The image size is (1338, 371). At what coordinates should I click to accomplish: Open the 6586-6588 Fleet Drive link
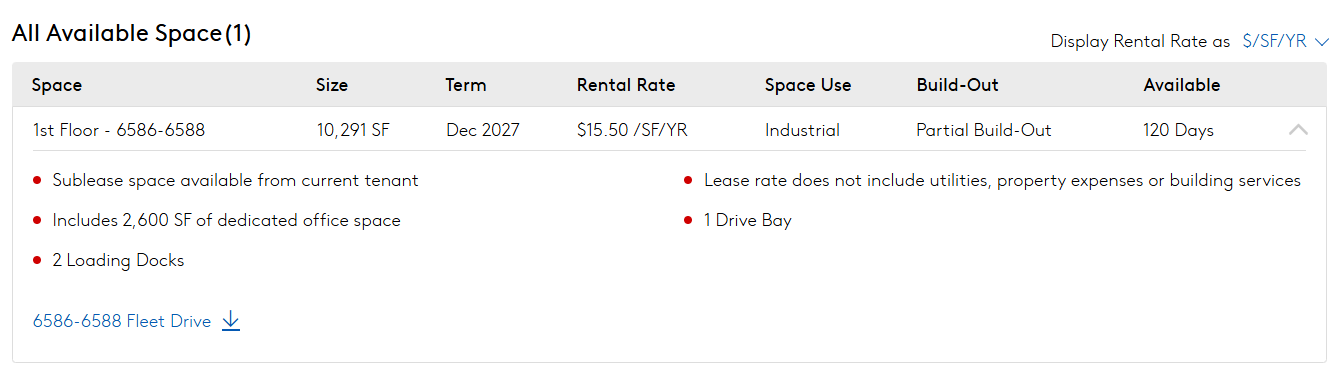122,321
